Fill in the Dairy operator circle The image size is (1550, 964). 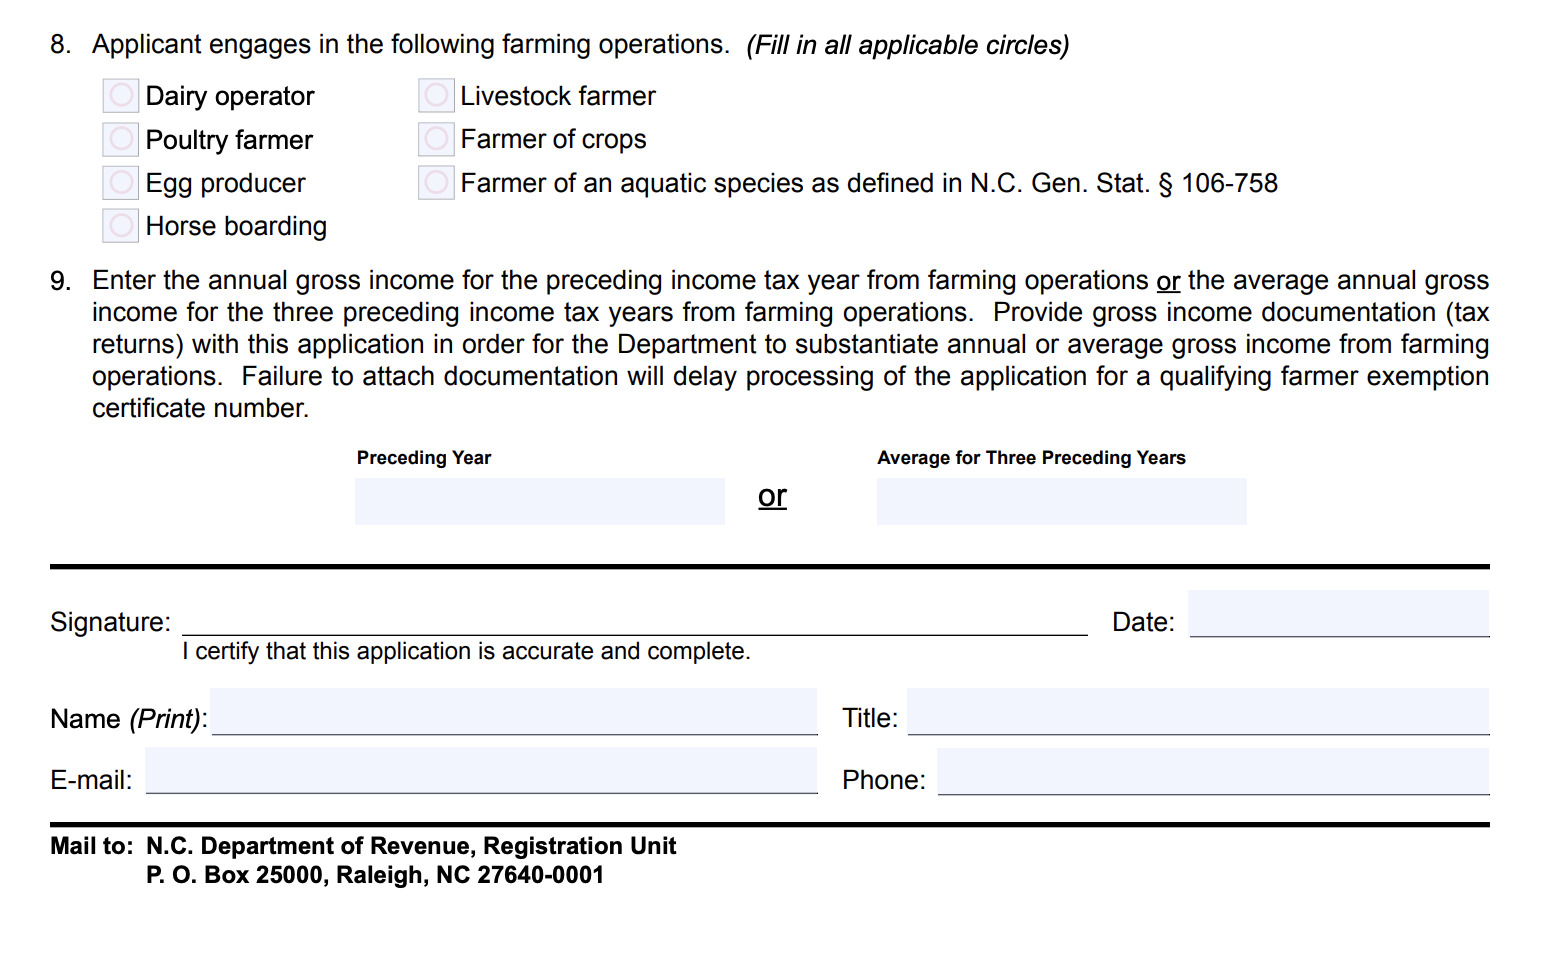pyautogui.click(x=121, y=96)
